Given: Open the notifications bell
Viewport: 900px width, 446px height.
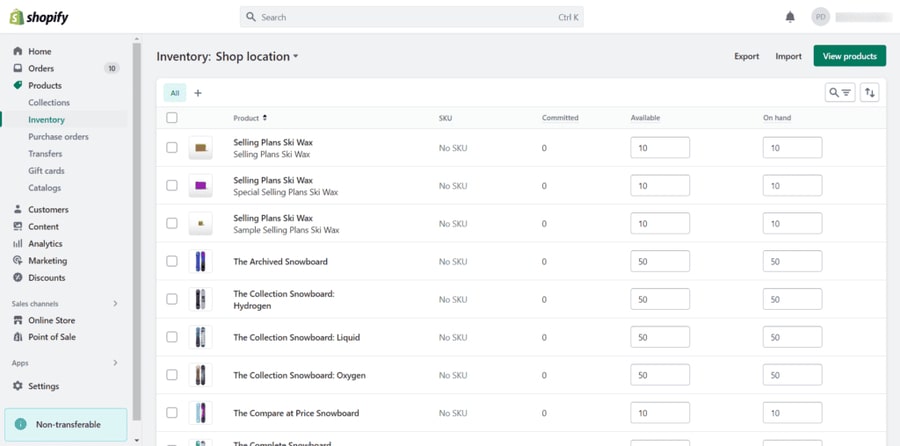Looking at the screenshot, I should [790, 17].
